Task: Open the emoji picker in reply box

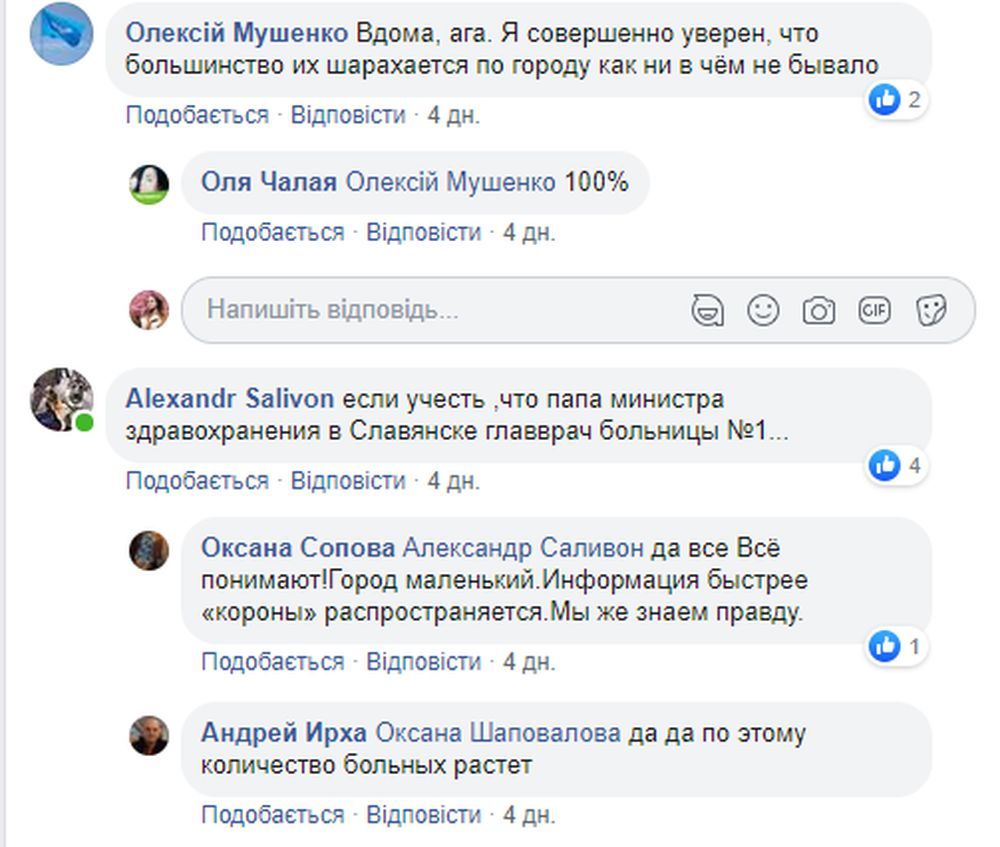Action: (763, 311)
